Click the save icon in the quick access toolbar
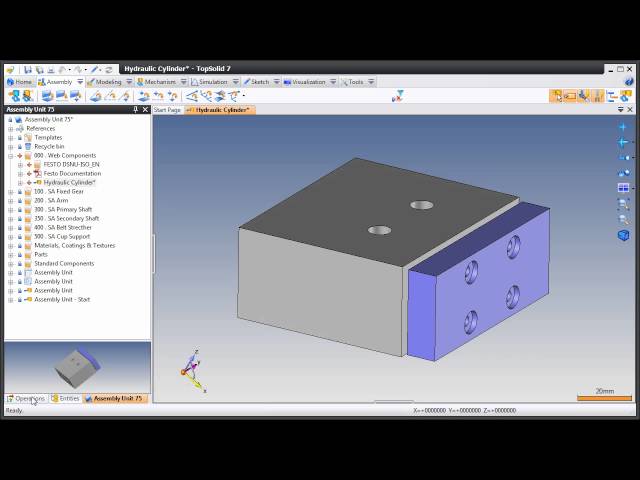This screenshot has width=640, height=480. [x=29, y=69]
